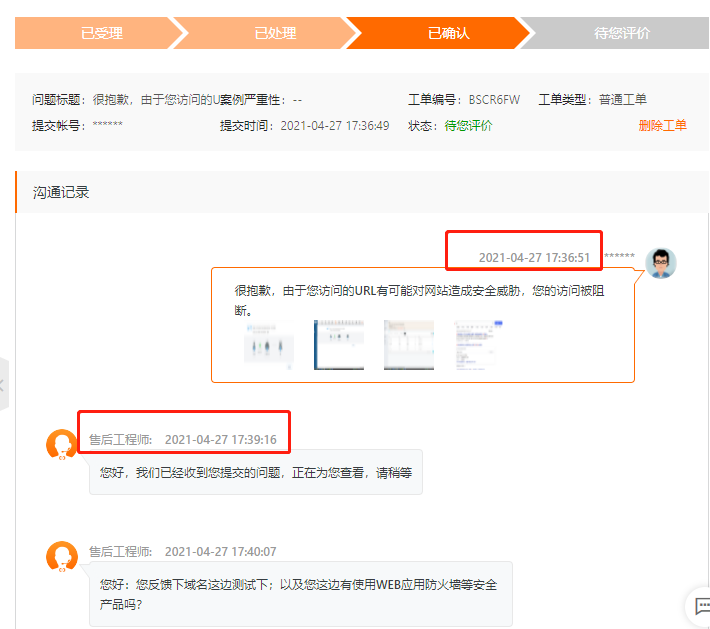The width and height of the screenshot is (710, 629).
Task: Open the fourth attached screenshot thumbnail
Action: pyautogui.click(x=478, y=345)
